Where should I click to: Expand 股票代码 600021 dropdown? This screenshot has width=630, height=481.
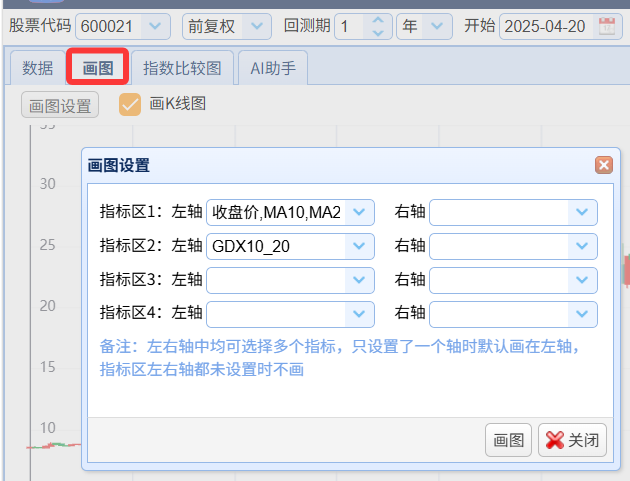(155, 27)
